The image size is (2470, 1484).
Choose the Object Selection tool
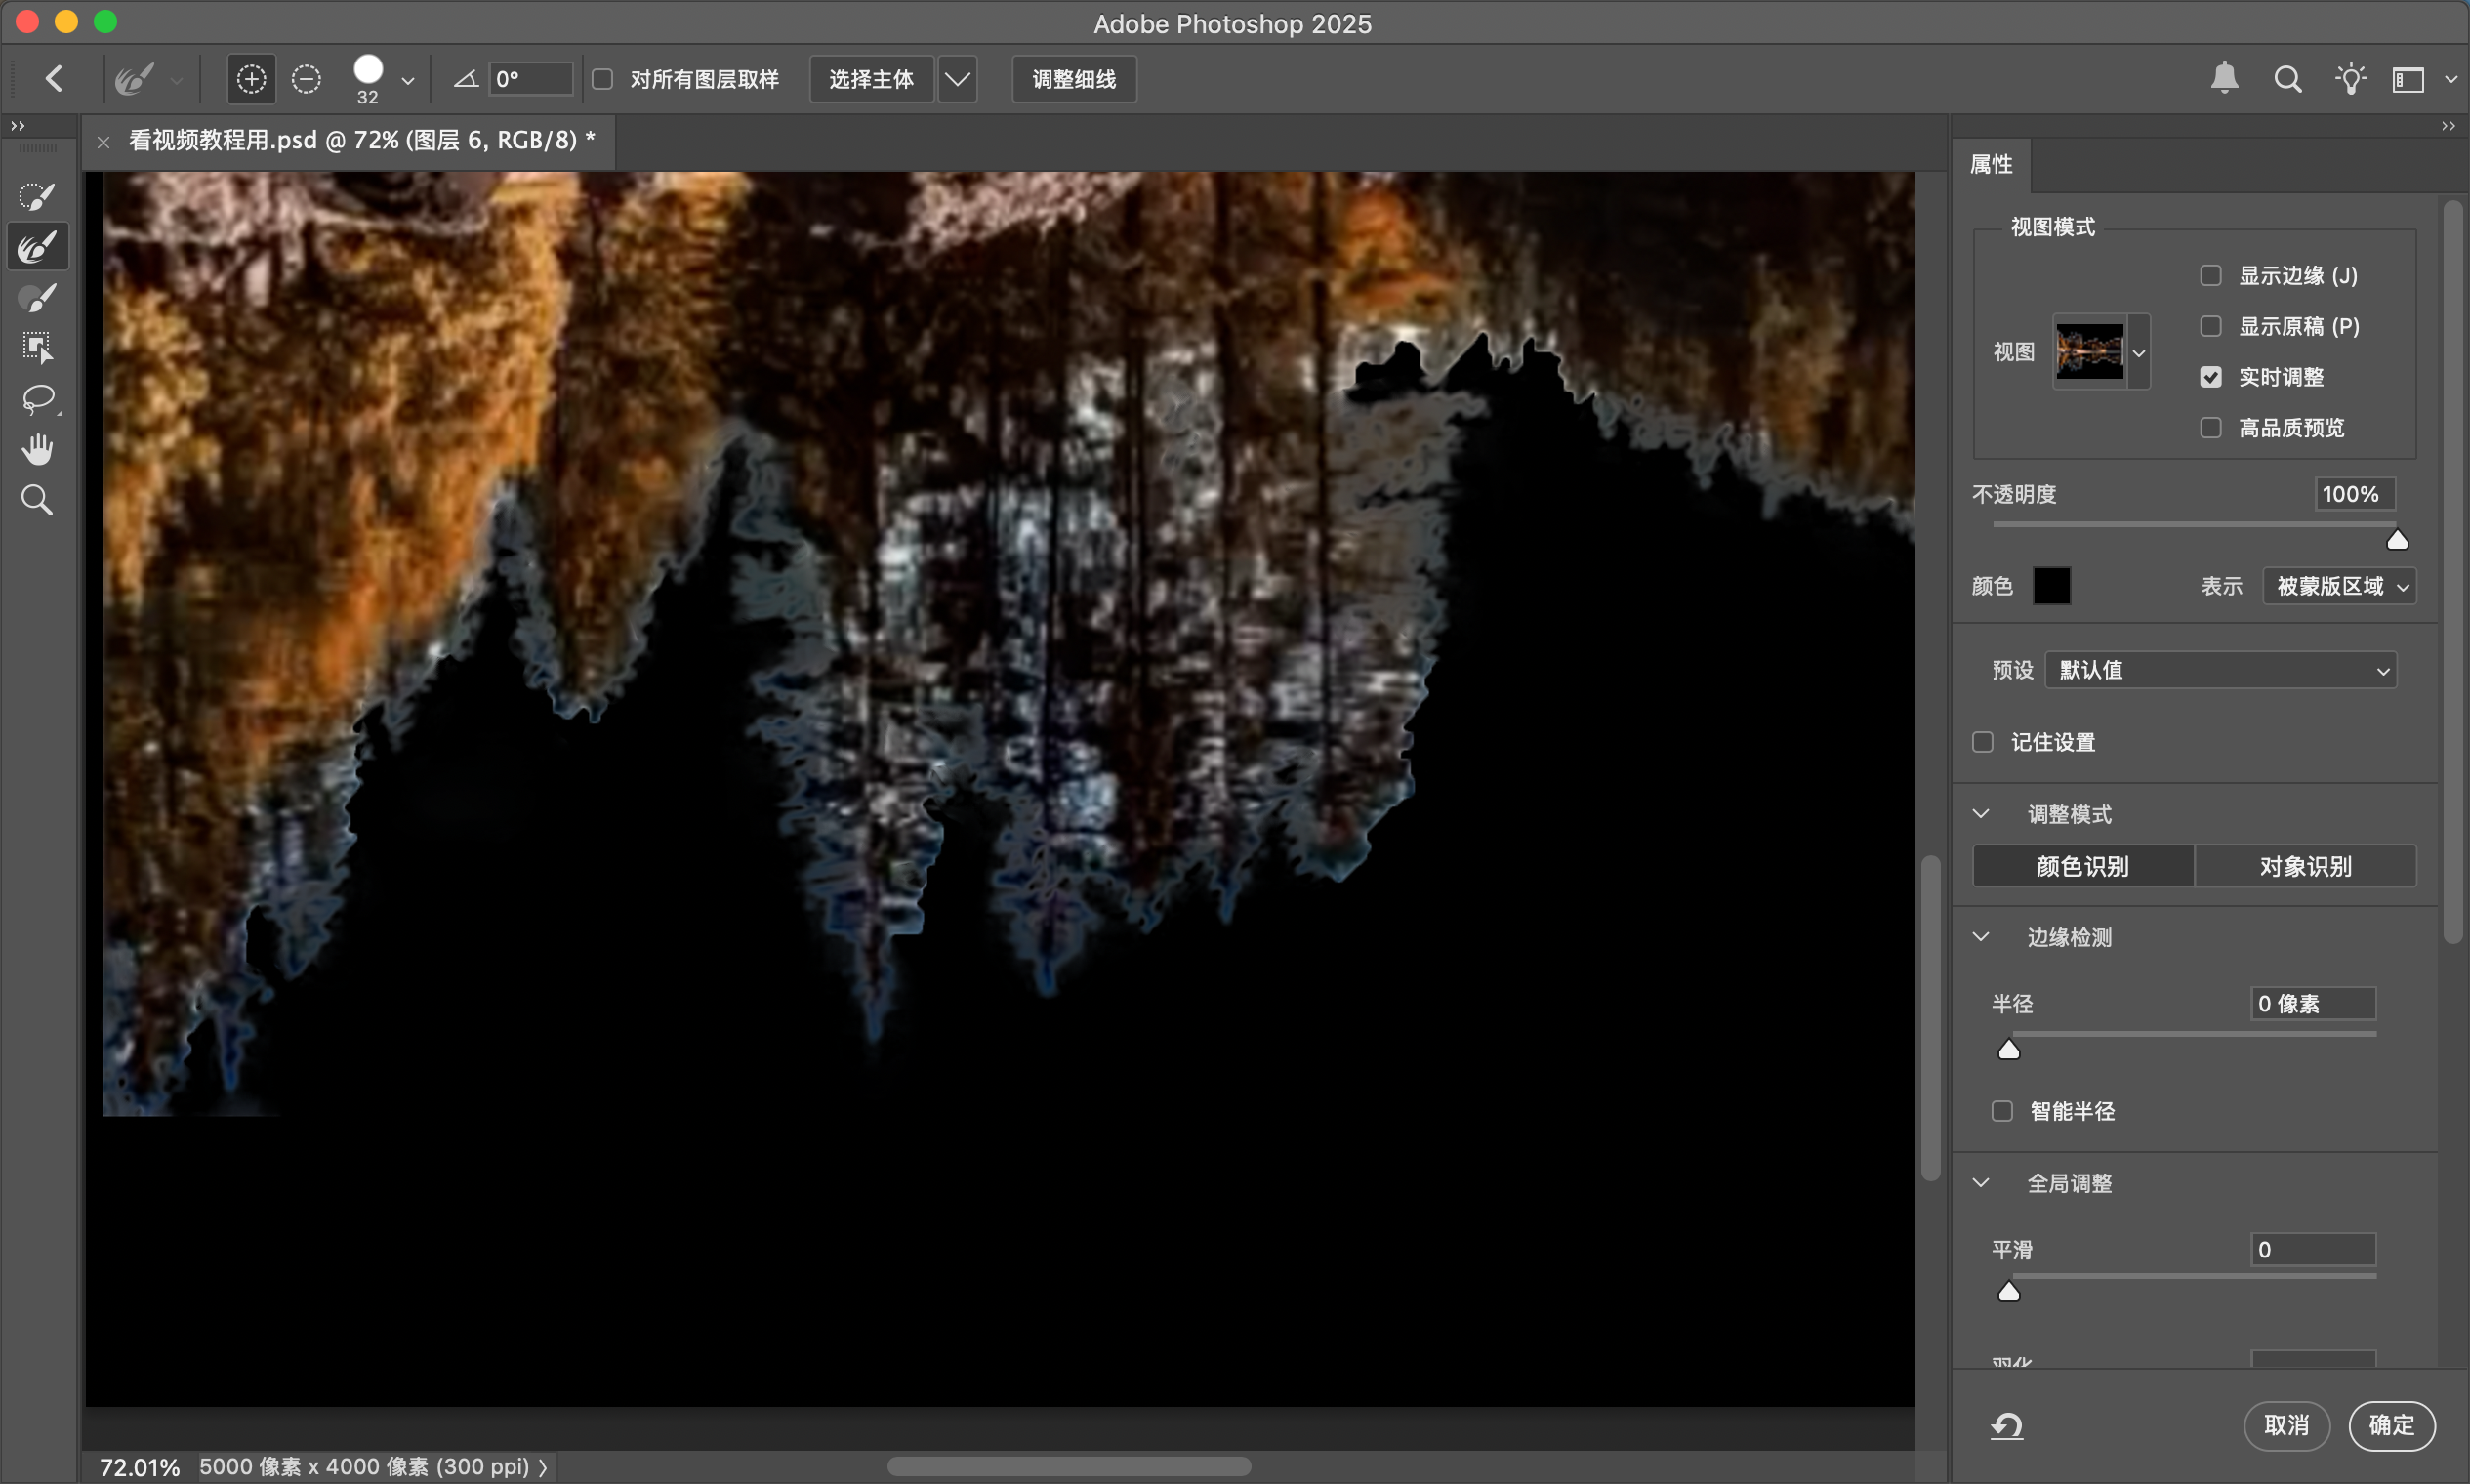coord(37,347)
